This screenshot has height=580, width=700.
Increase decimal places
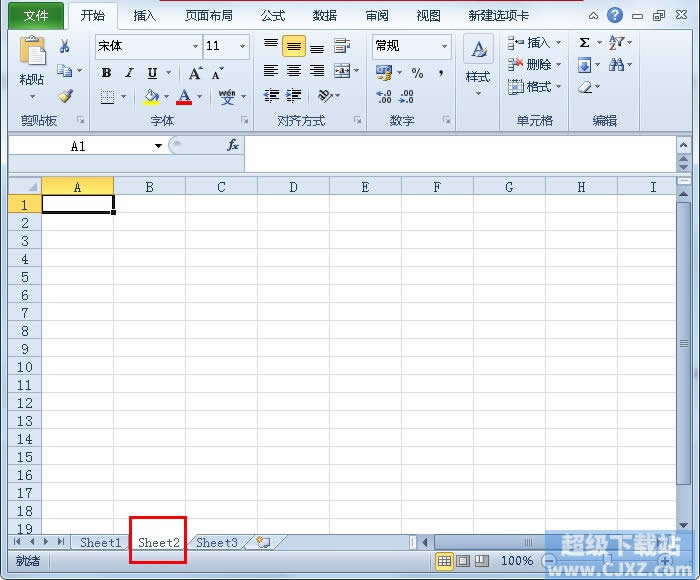point(384,96)
